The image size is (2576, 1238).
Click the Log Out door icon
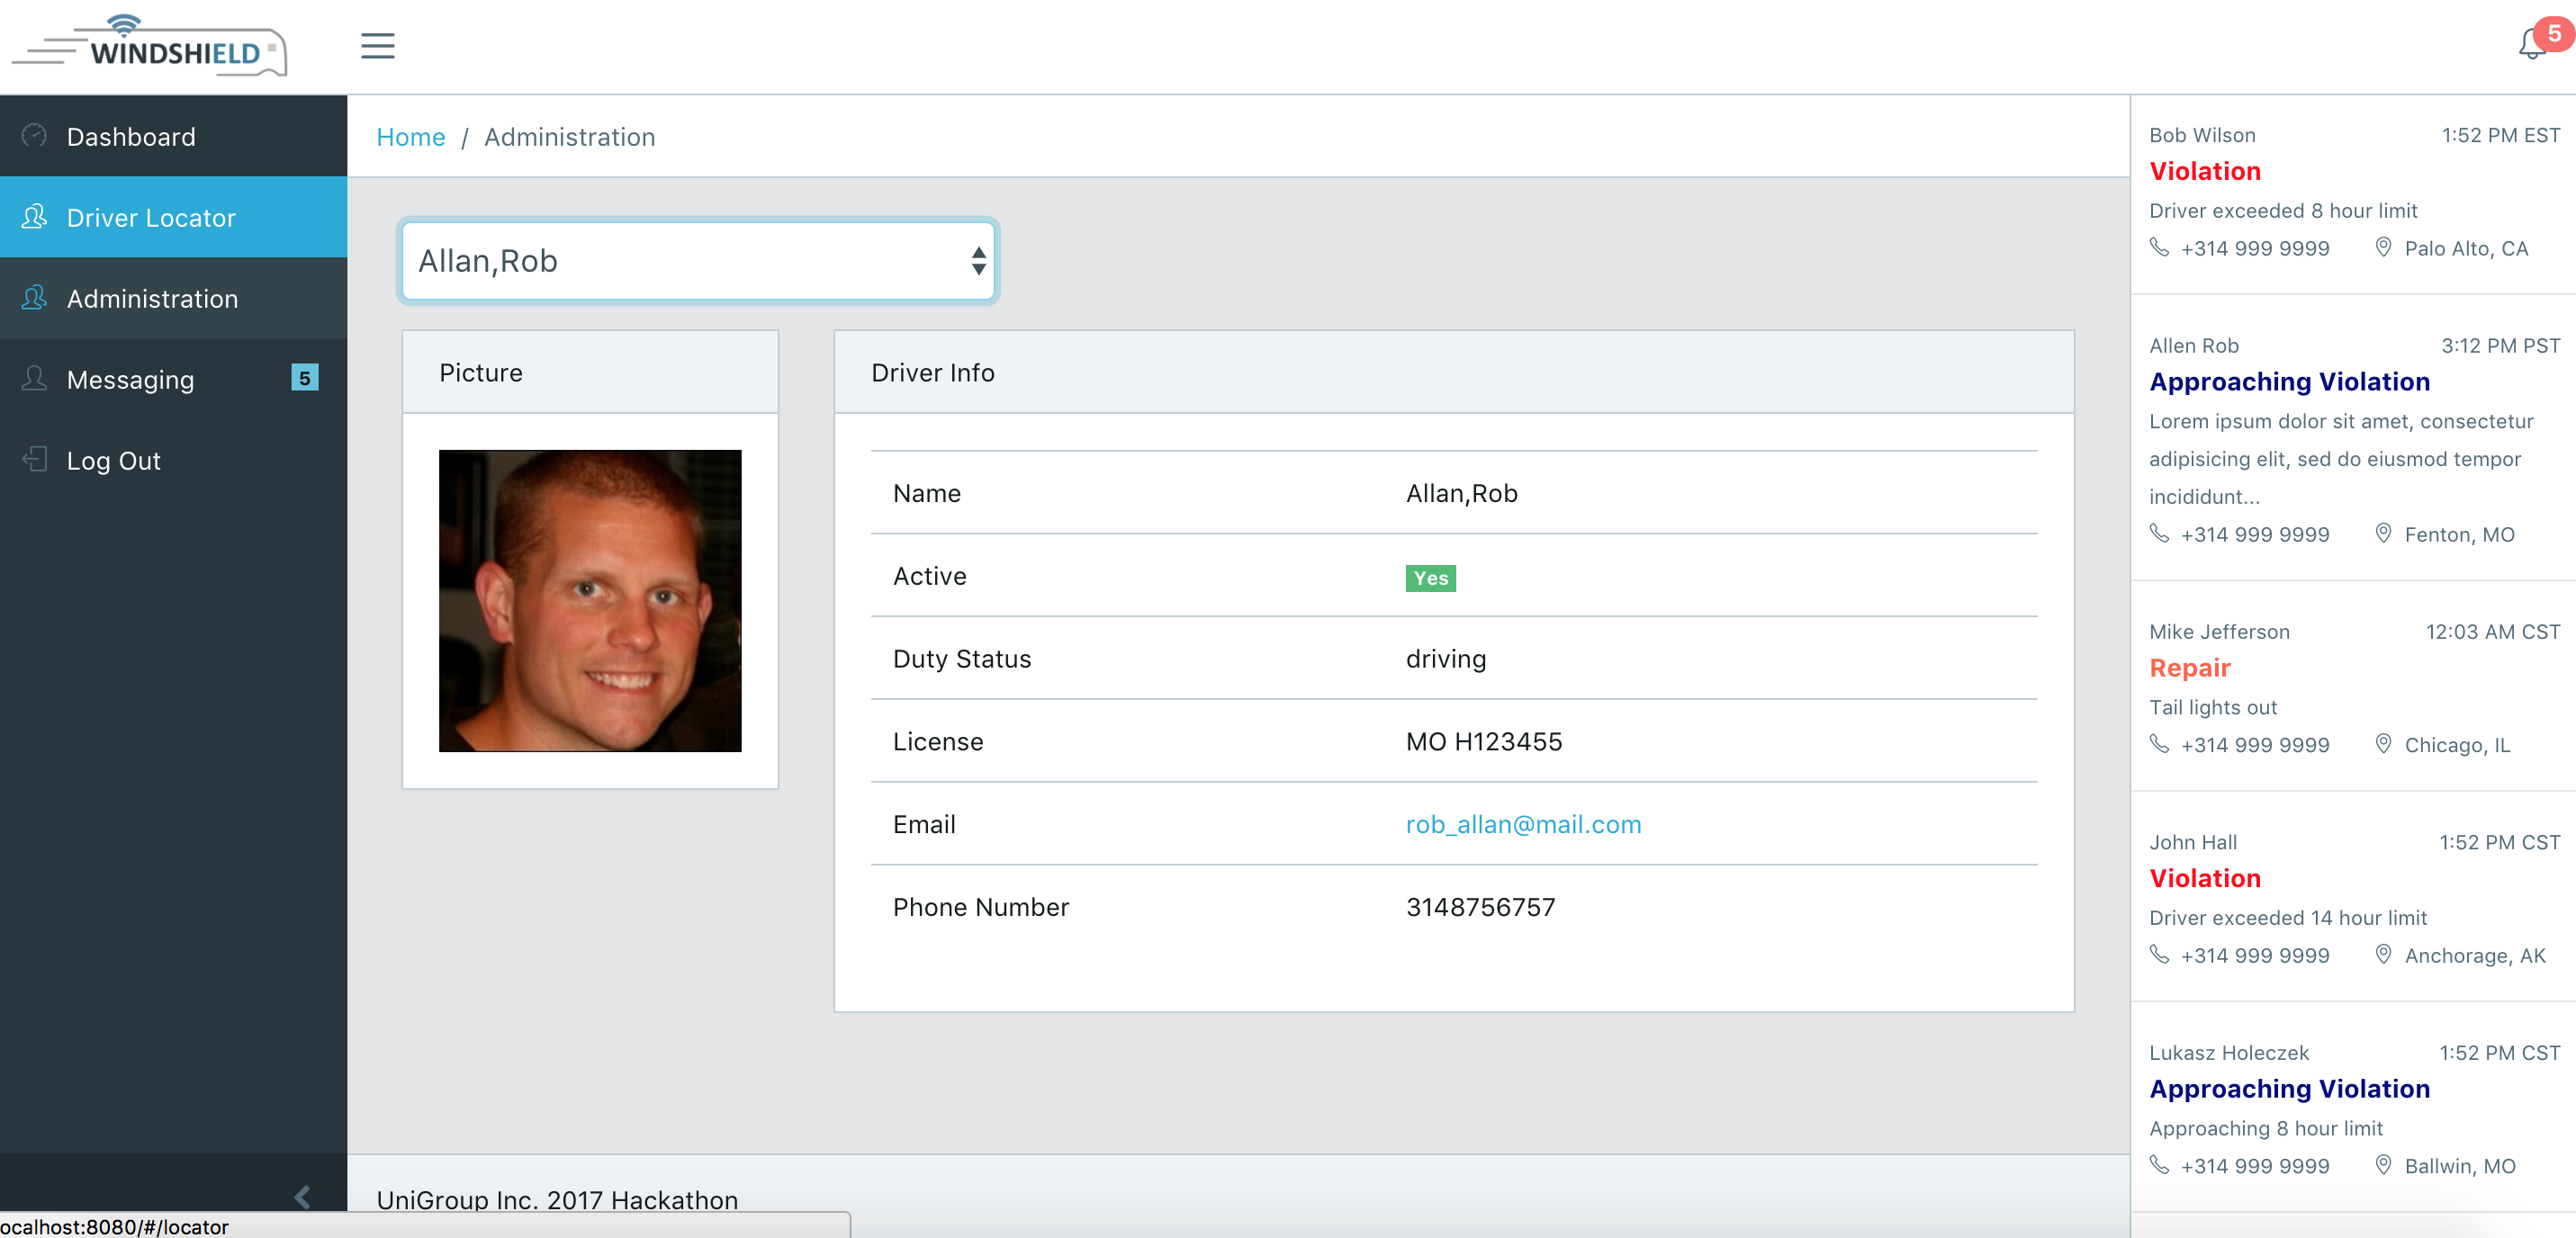(x=34, y=460)
